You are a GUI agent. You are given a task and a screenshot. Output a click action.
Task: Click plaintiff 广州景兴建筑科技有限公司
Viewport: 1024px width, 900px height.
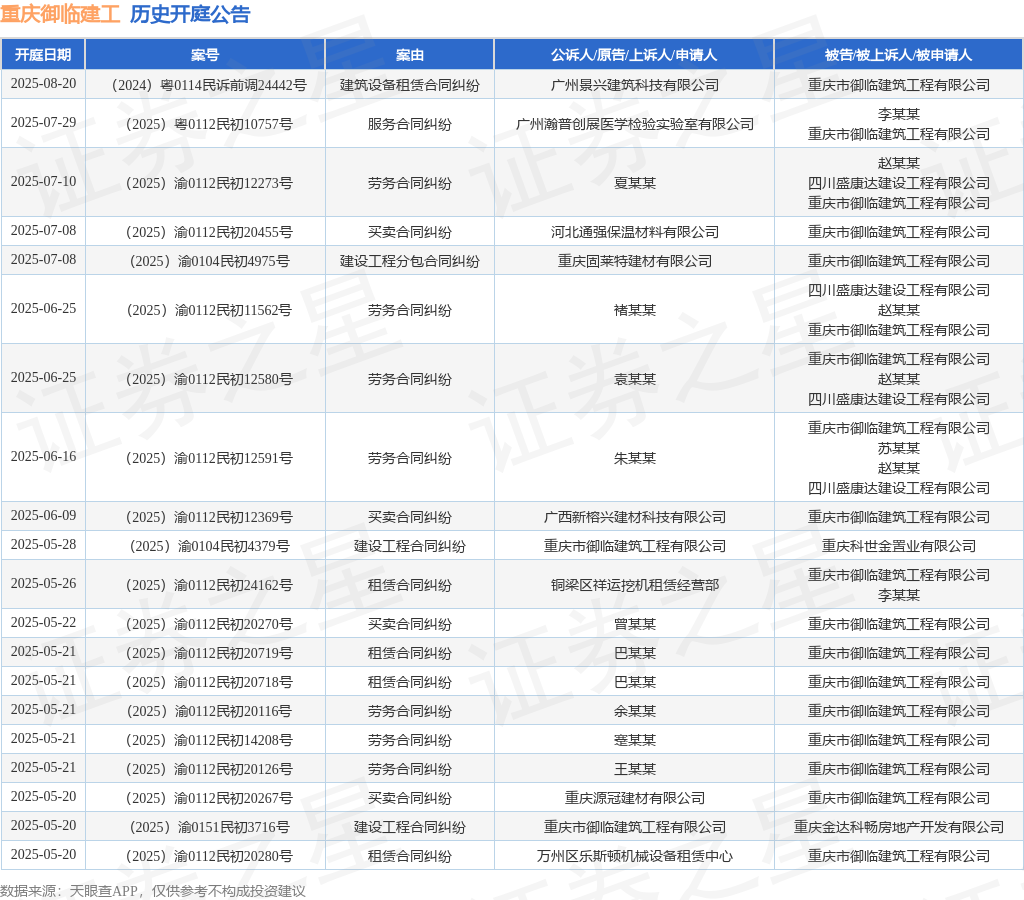(x=635, y=85)
